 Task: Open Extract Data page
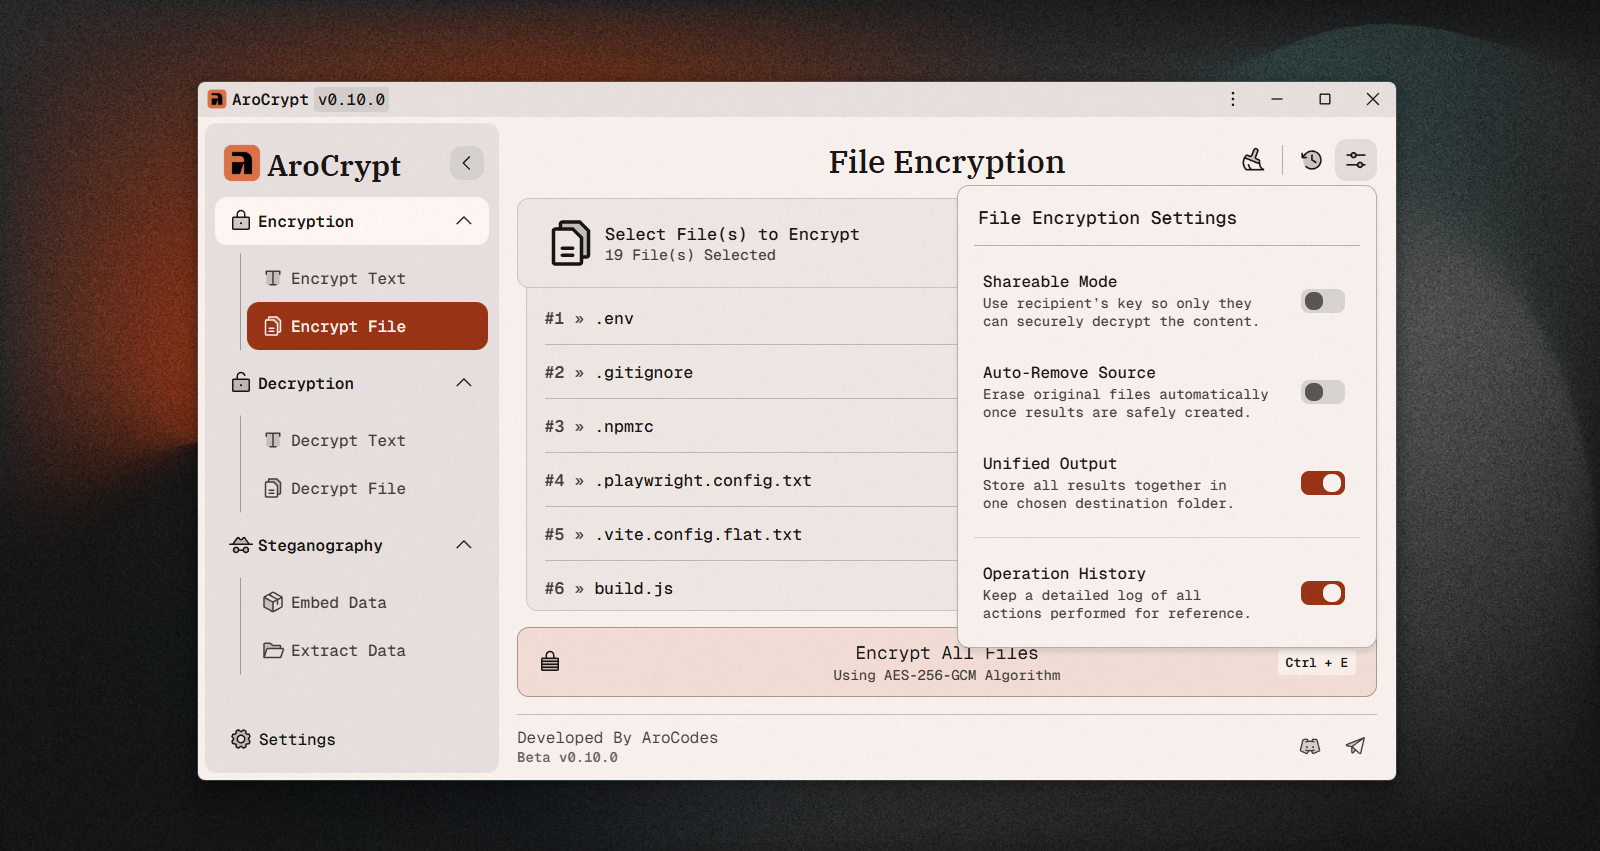367,650
